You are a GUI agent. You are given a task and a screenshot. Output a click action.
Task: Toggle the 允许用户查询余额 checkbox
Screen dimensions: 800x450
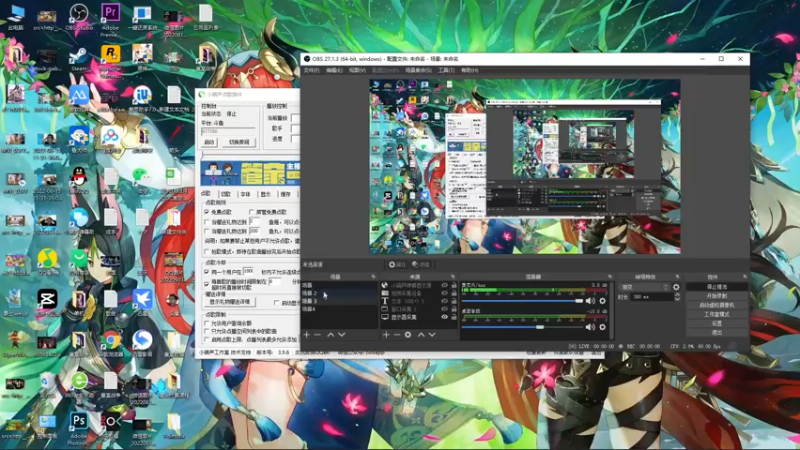click(x=207, y=323)
